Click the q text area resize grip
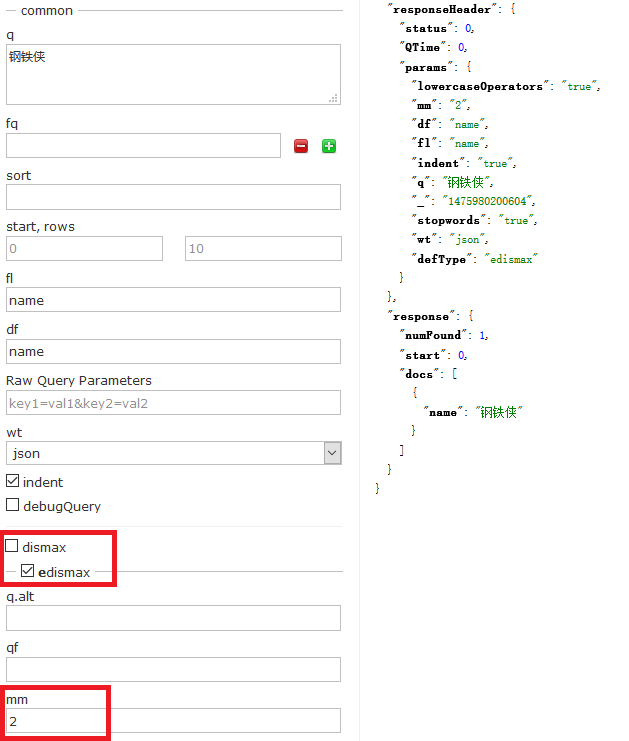The height and width of the screenshot is (741, 629). (x=334, y=98)
